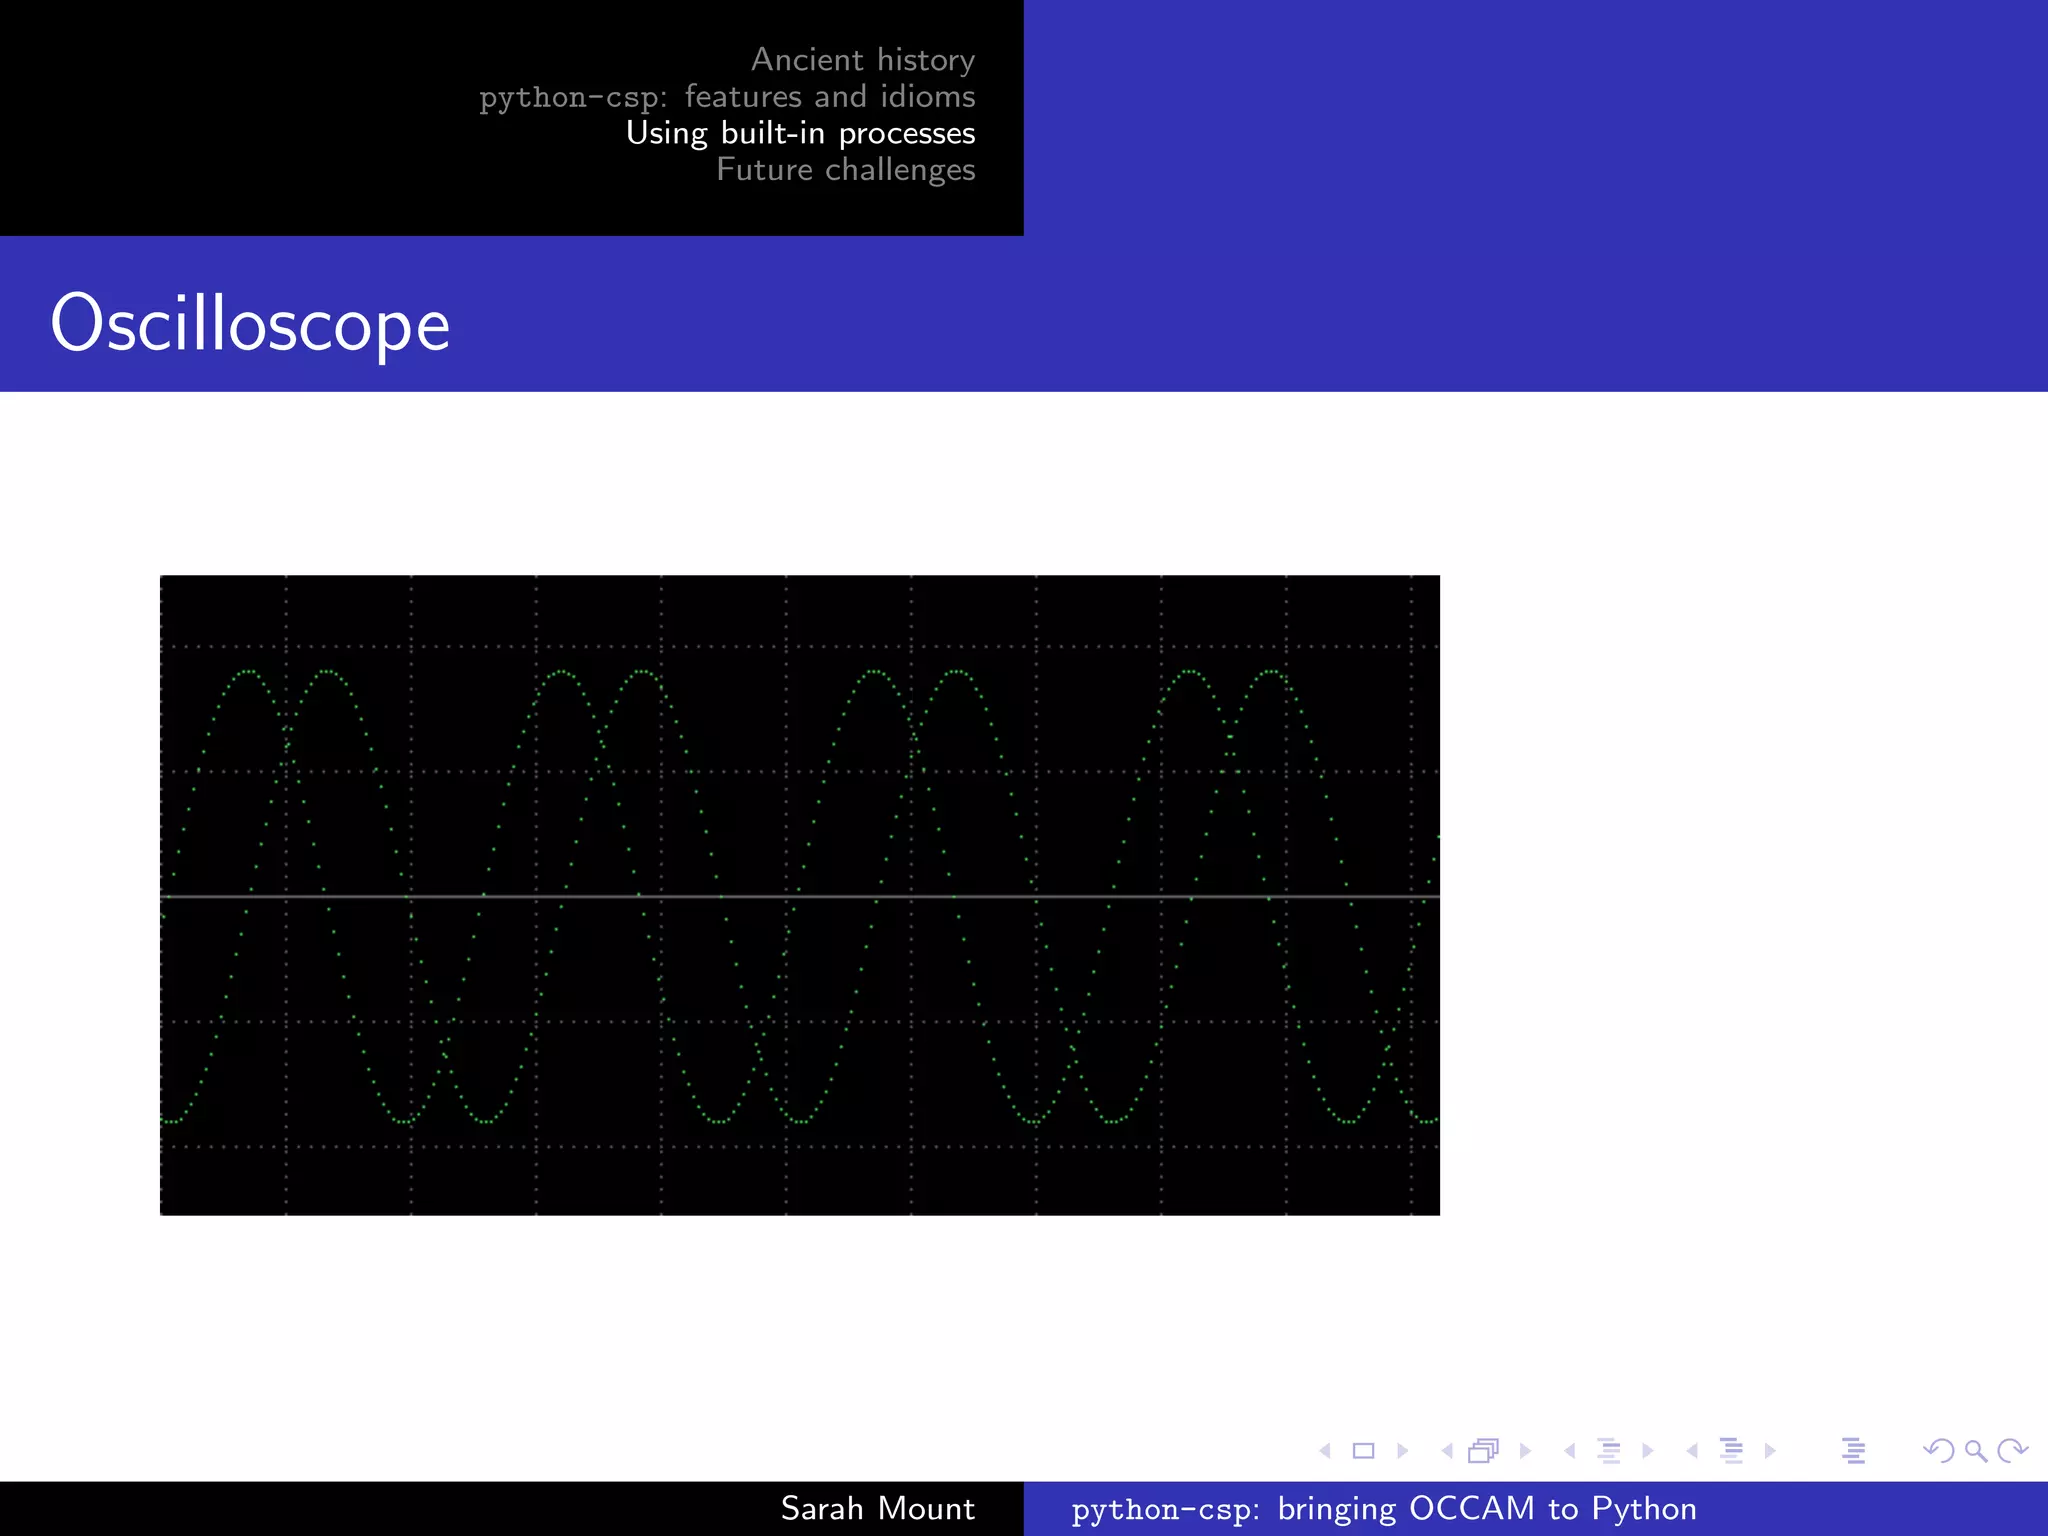Click the oscilloscope waveform image
The width and height of the screenshot is (2048, 1536).
click(x=800, y=895)
